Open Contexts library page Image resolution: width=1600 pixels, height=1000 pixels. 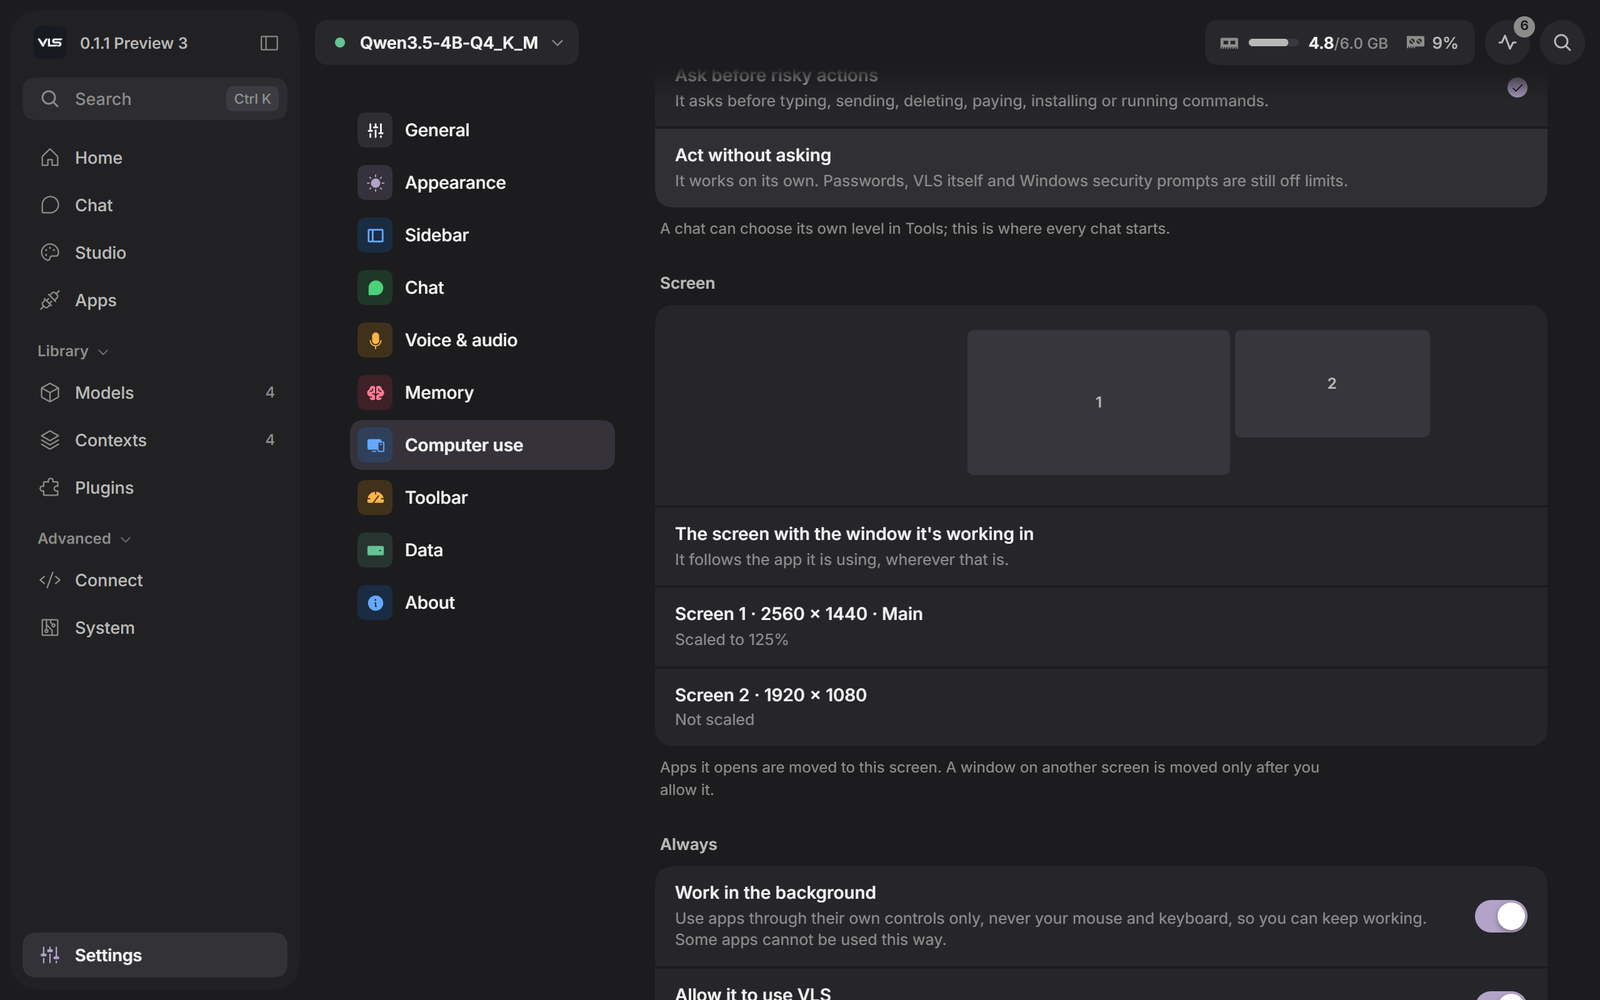(x=155, y=440)
